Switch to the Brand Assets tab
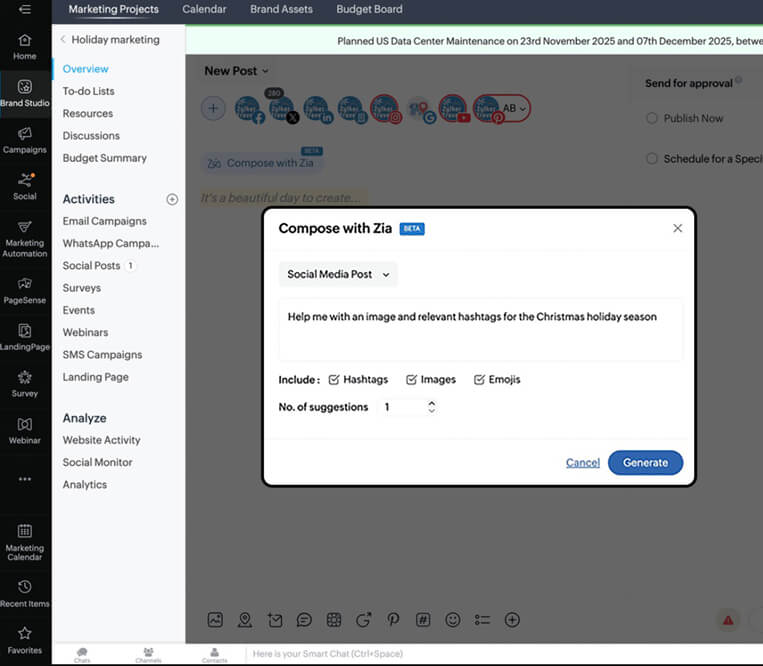Screen dimensions: 763x666 point(281,10)
